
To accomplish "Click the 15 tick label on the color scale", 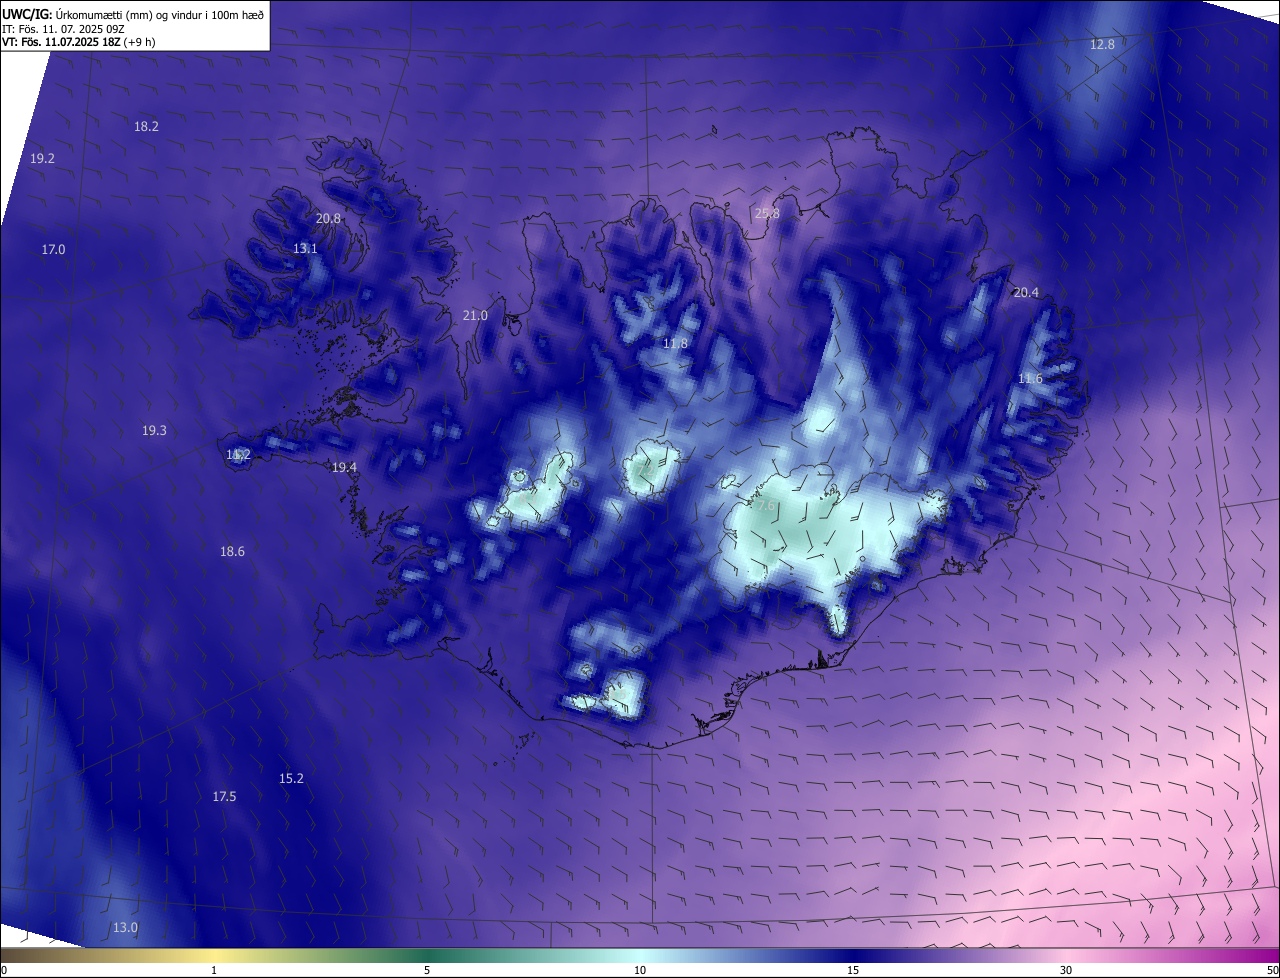I will [x=853, y=970].
